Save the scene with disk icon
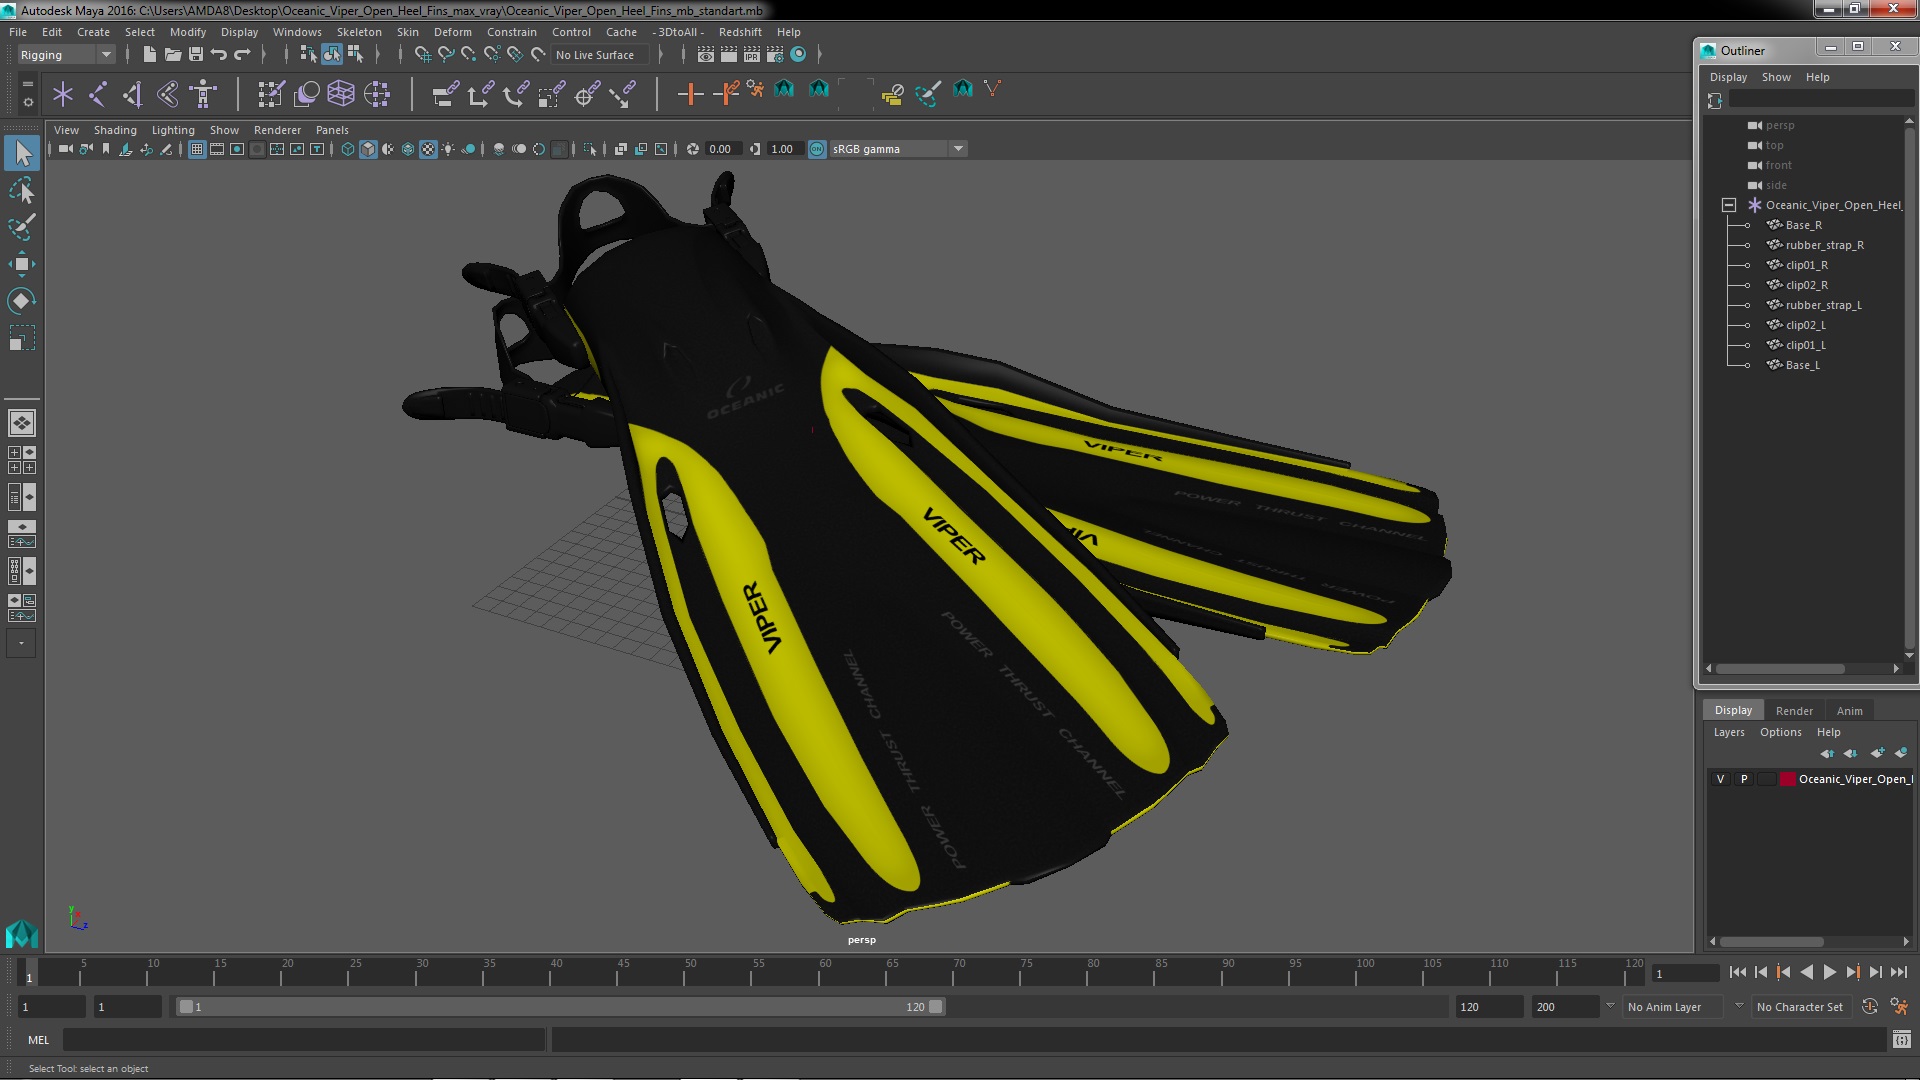The image size is (1920, 1080). [x=196, y=55]
